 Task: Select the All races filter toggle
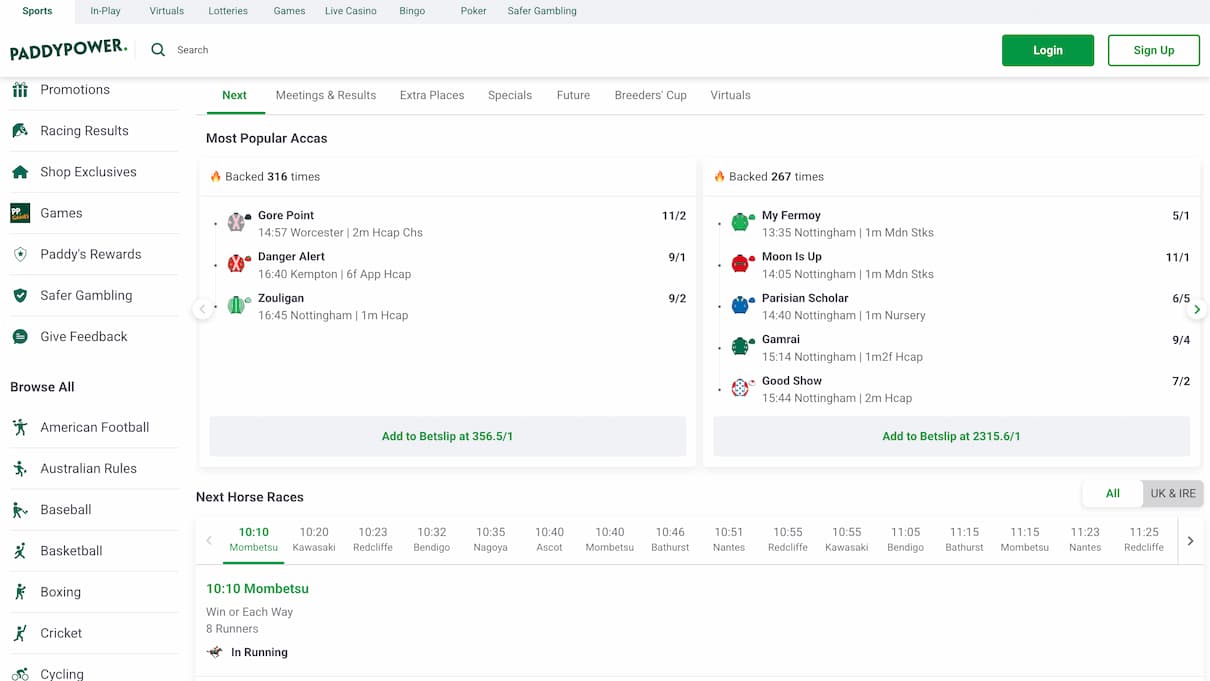(1113, 493)
